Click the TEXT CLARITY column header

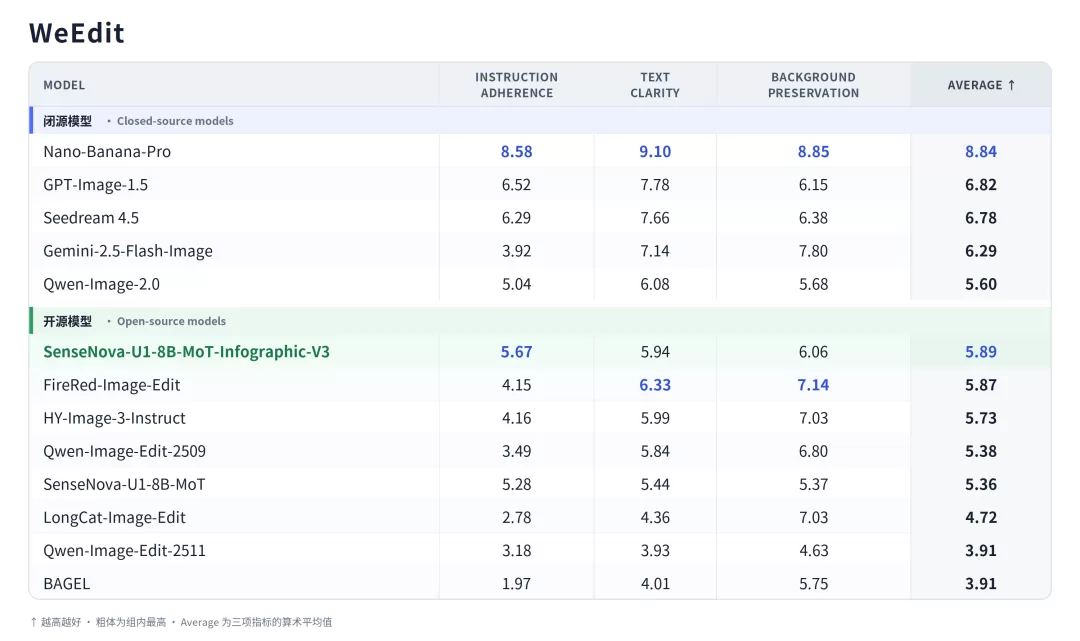pos(654,85)
